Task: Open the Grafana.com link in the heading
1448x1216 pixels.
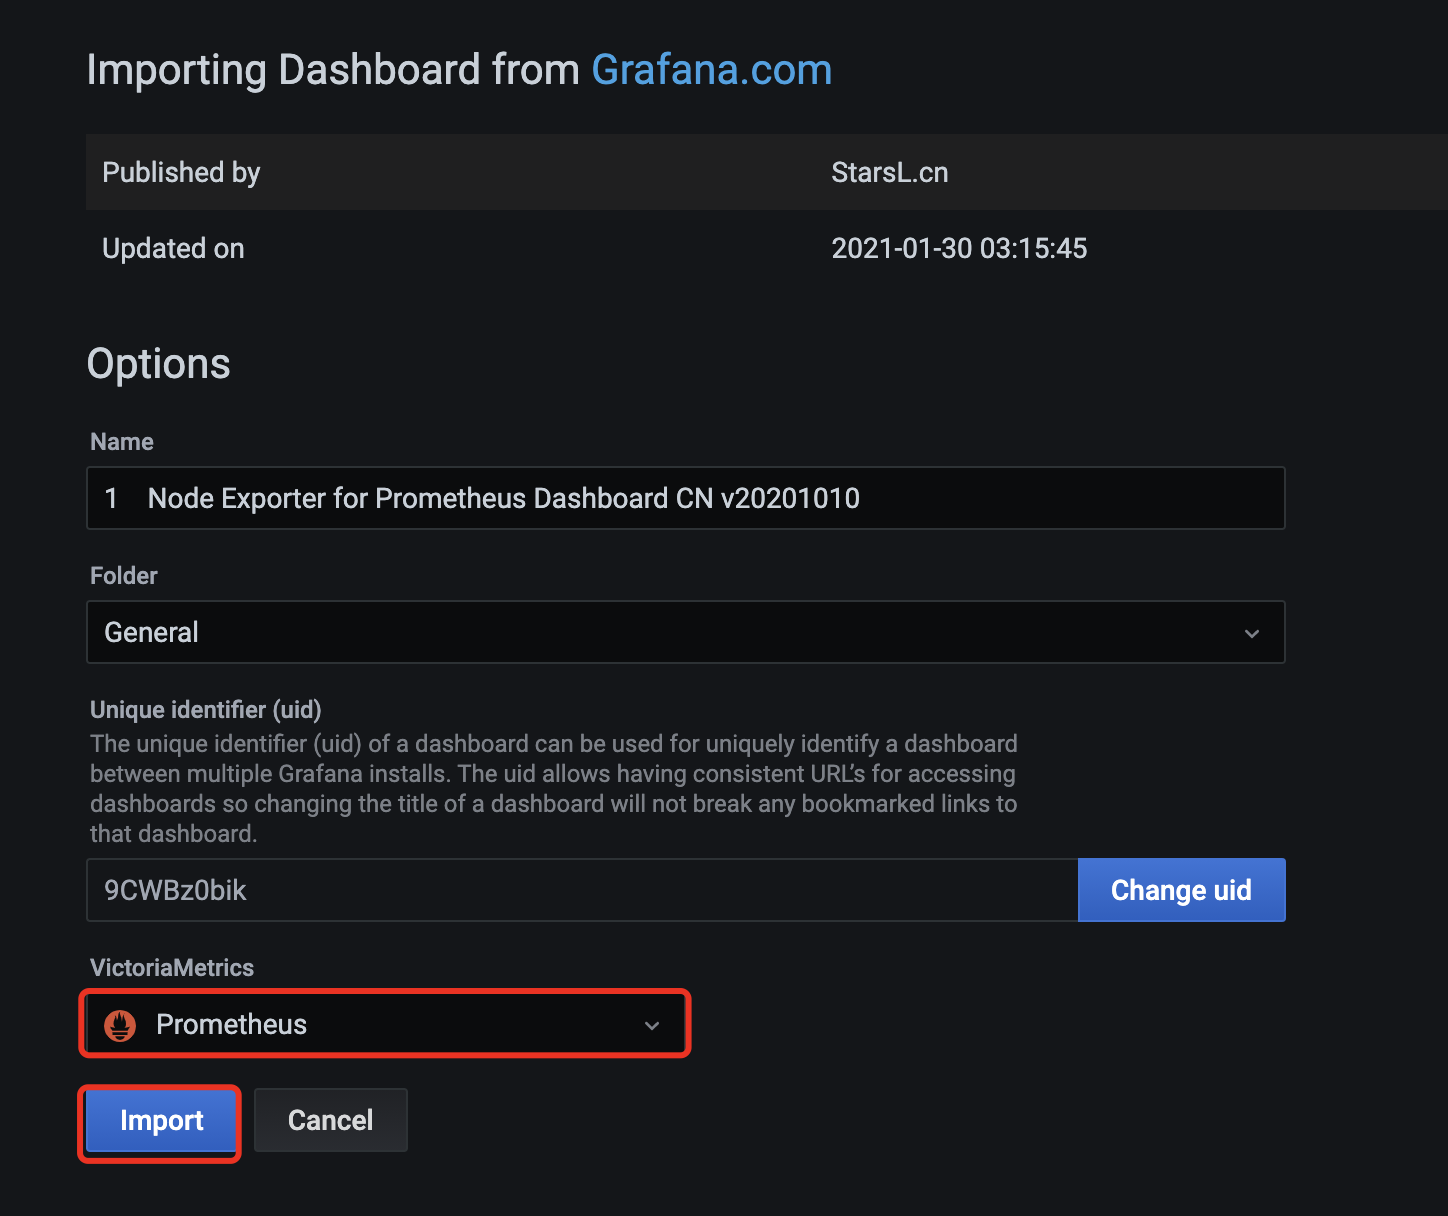Action: coord(711,70)
